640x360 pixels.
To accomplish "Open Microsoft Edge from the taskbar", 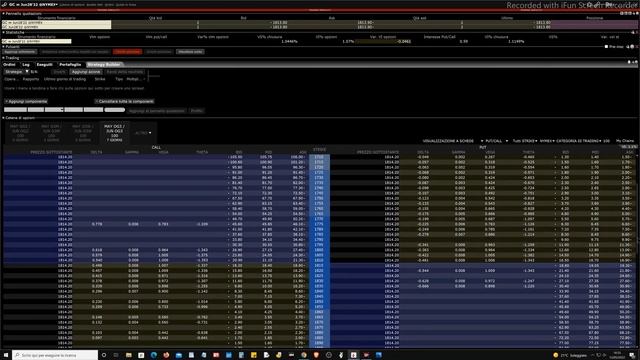I will pyautogui.click(x=154, y=355).
